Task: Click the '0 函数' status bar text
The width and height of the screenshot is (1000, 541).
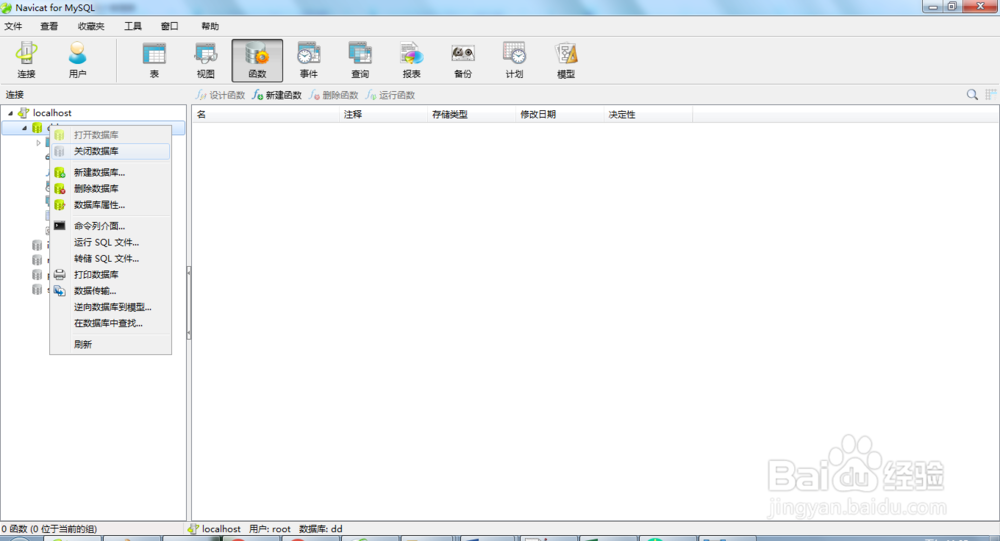Action: (49, 529)
